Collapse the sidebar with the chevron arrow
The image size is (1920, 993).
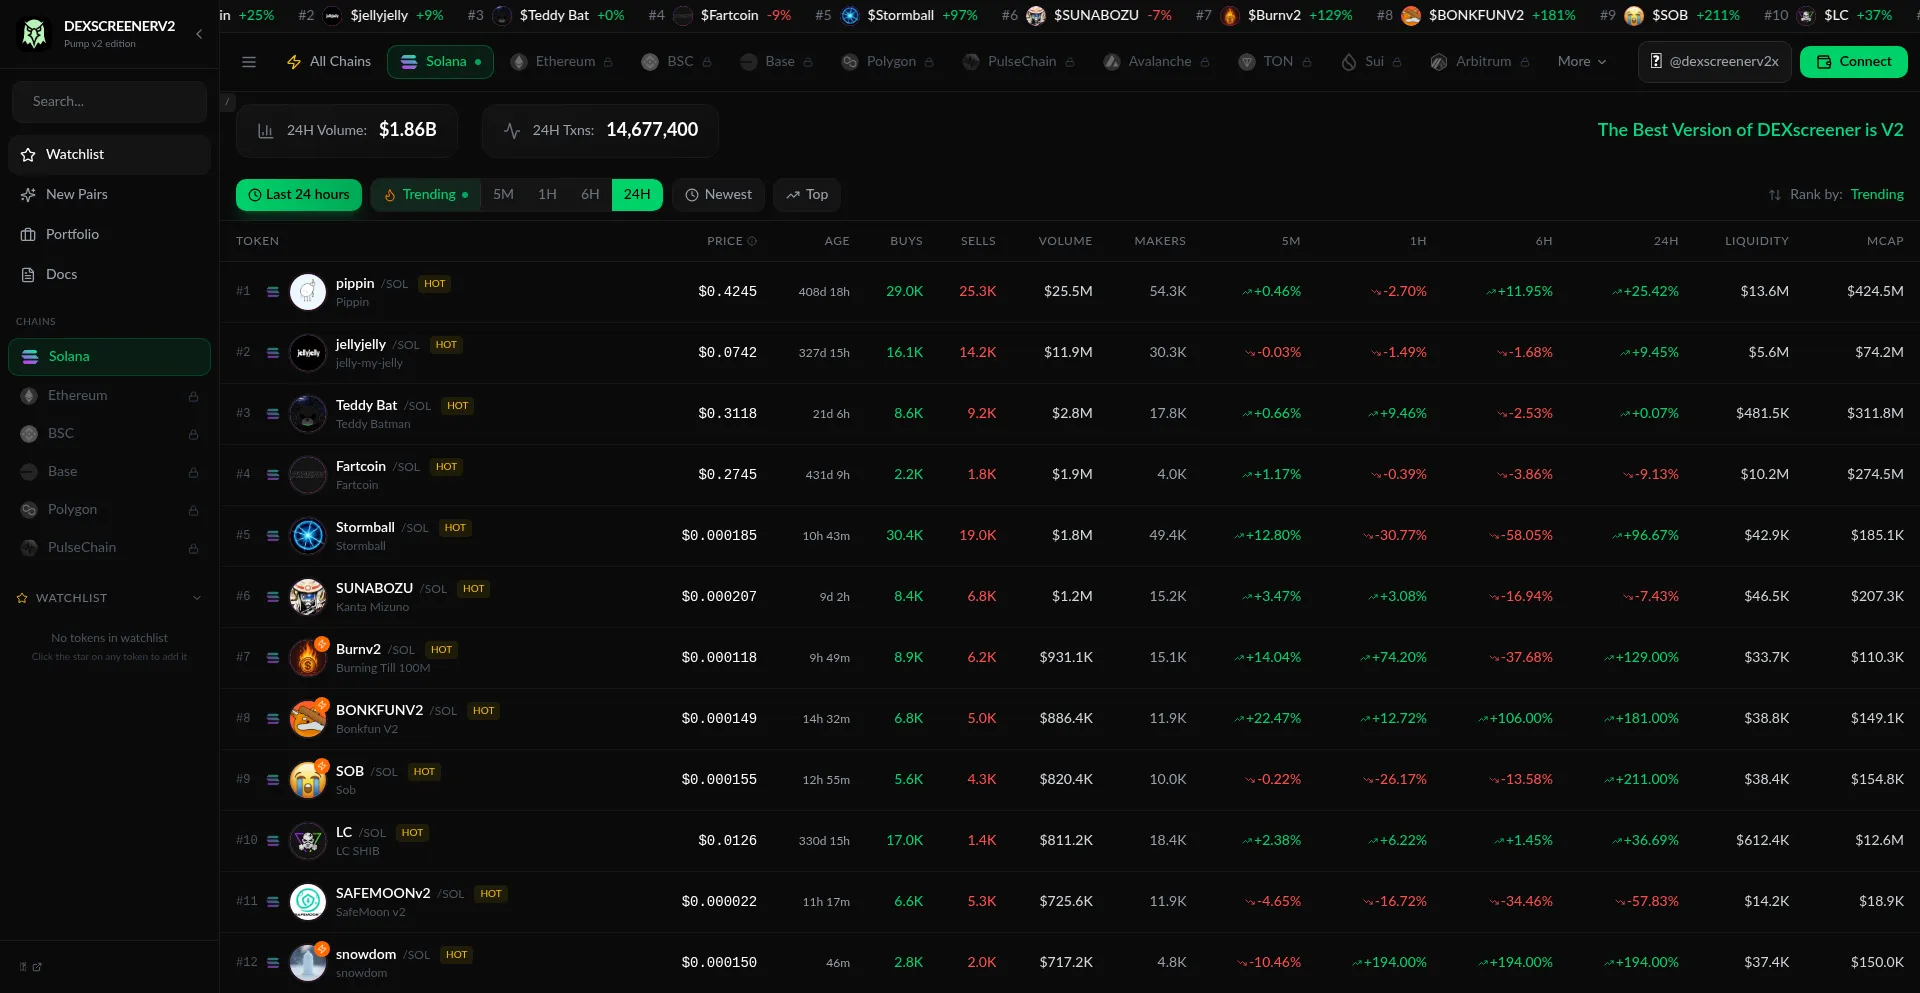pyautogui.click(x=198, y=34)
